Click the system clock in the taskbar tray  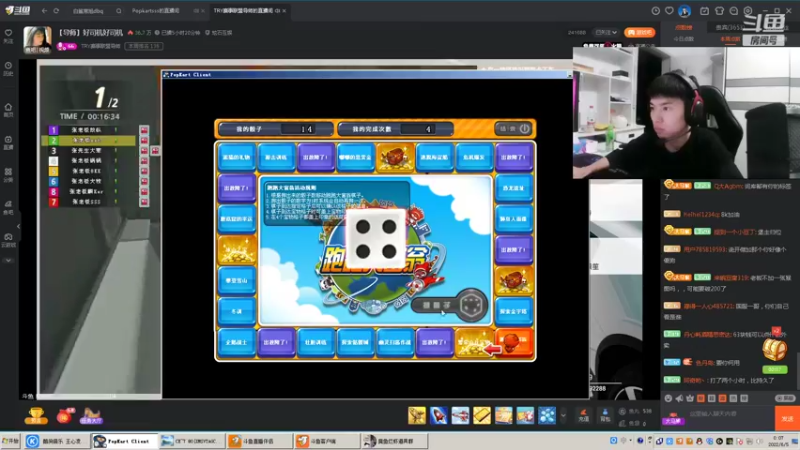pyautogui.click(x=779, y=441)
